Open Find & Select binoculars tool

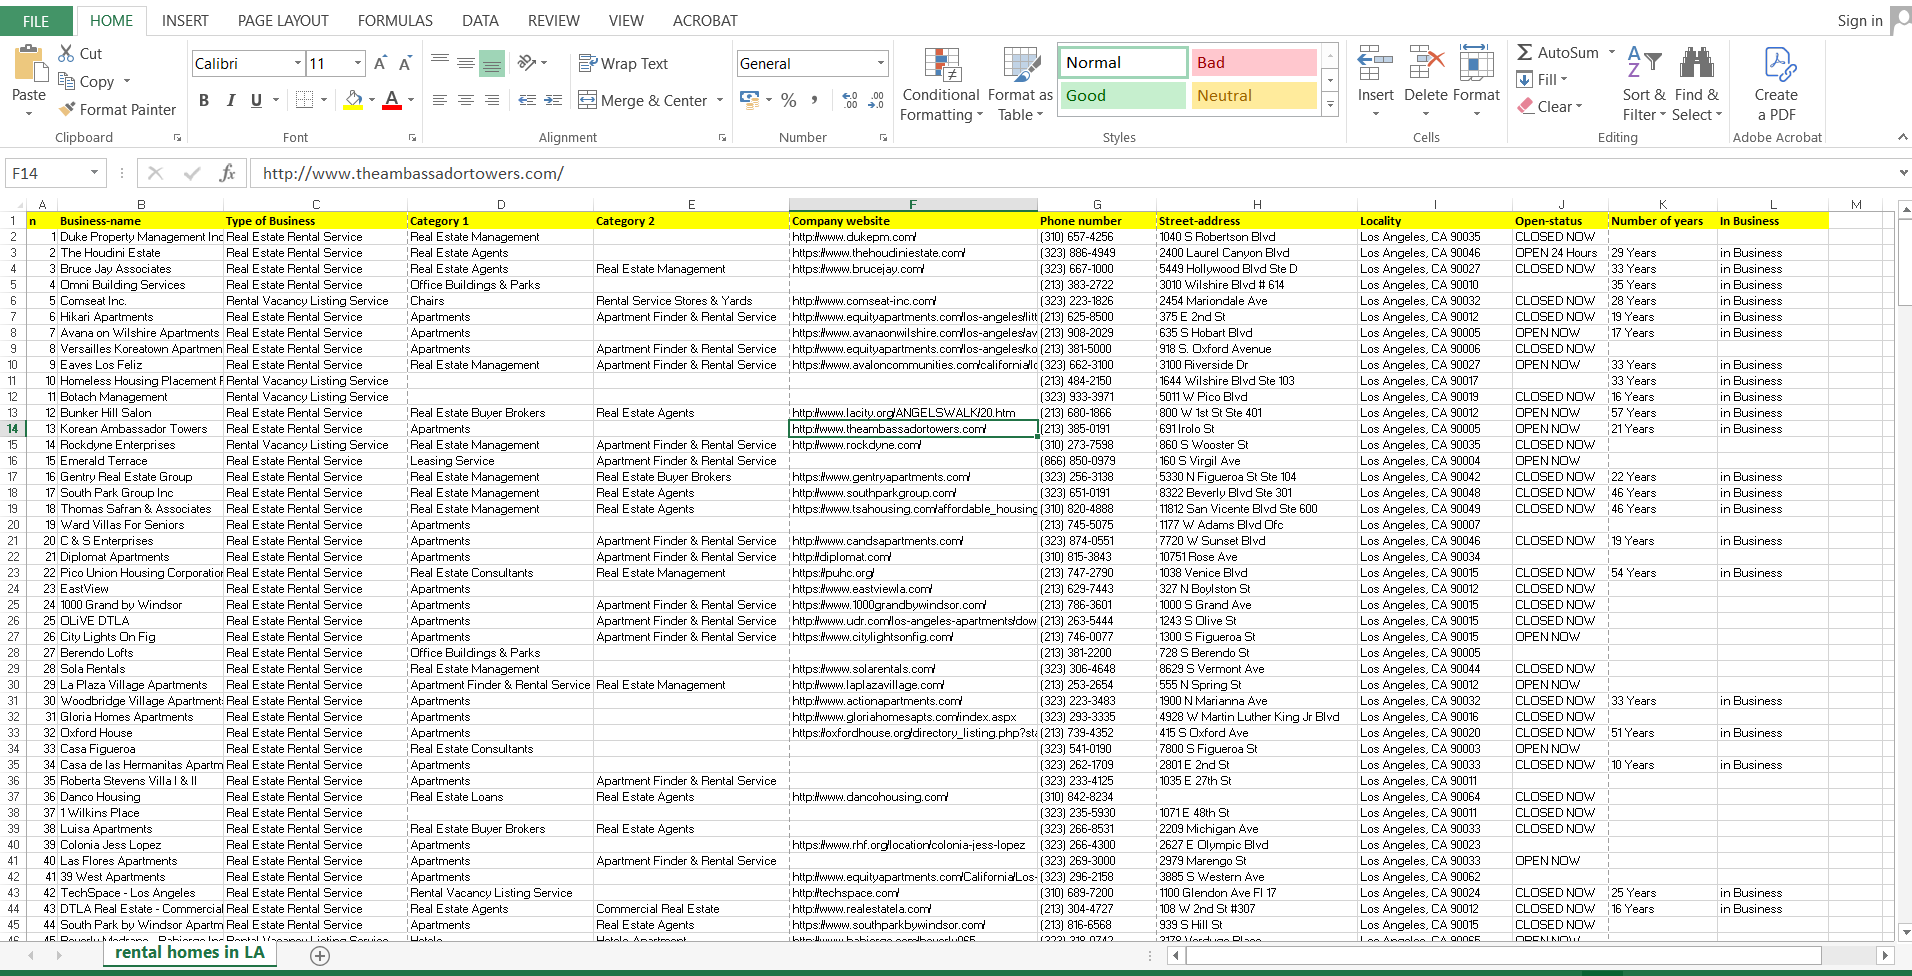coord(1697,82)
